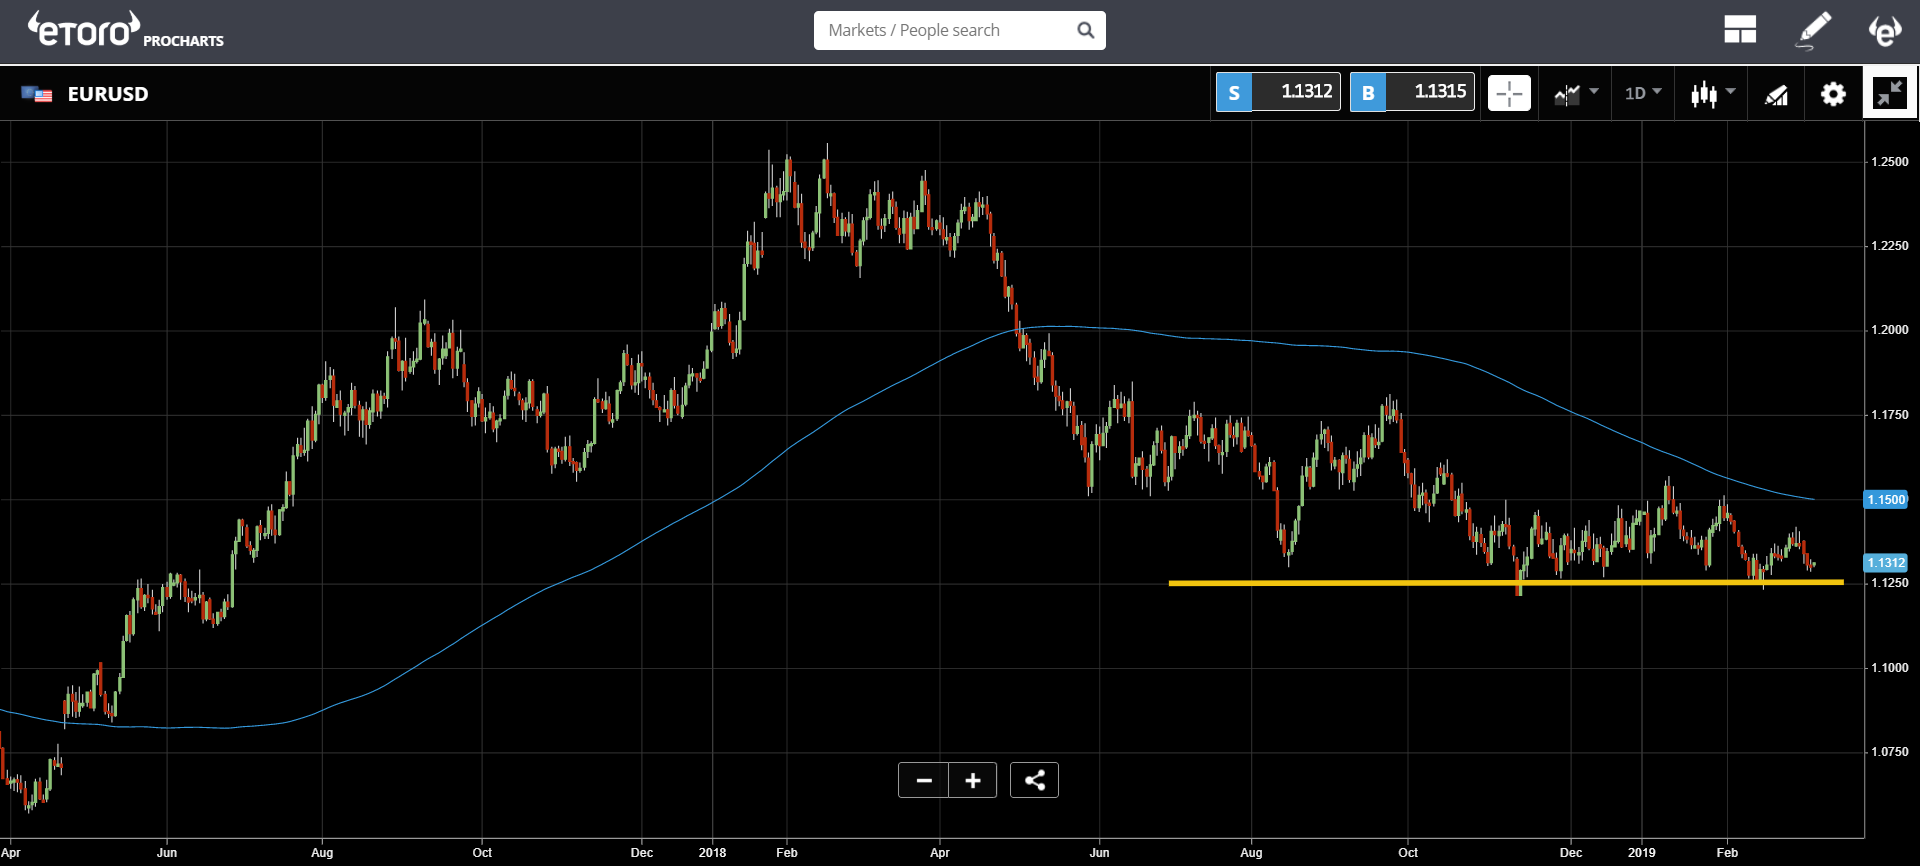Open the 1D timeframe dropdown
This screenshot has width=1920, height=866.
tap(1642, 93)
